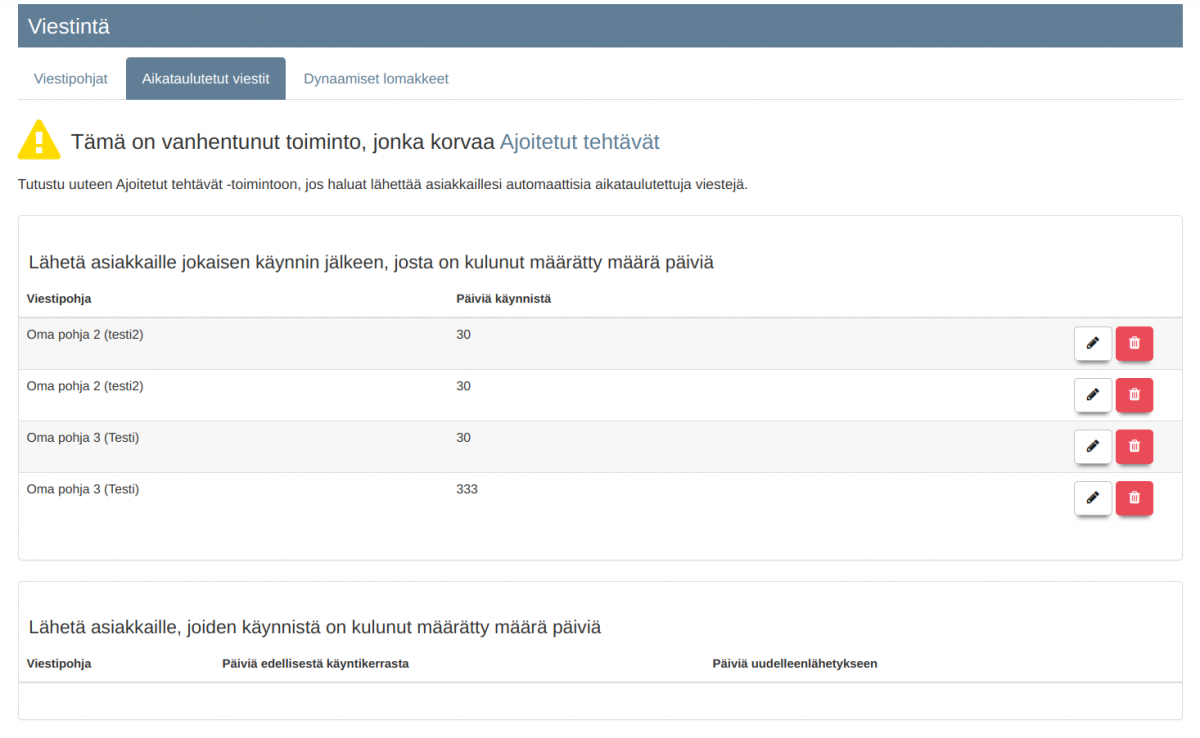Click the Viestipohja column header
Image resolution: width=1200 pixels, height=738 pixels.
click(x=59, y=298)
